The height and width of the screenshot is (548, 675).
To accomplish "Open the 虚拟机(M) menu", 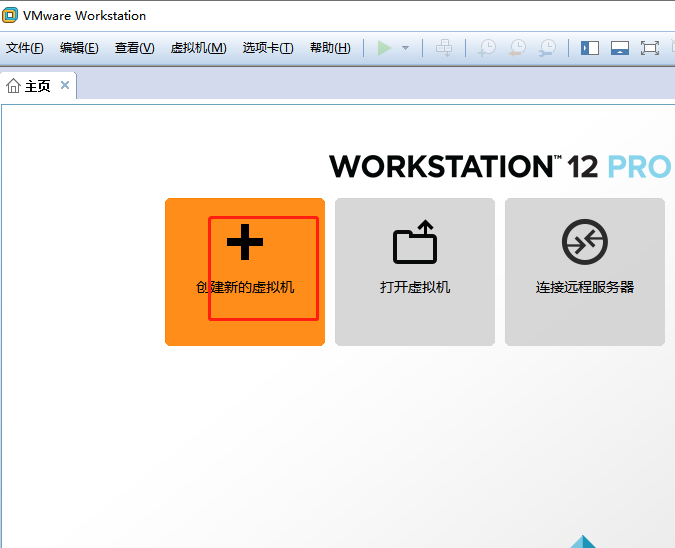I will point(198,48).
